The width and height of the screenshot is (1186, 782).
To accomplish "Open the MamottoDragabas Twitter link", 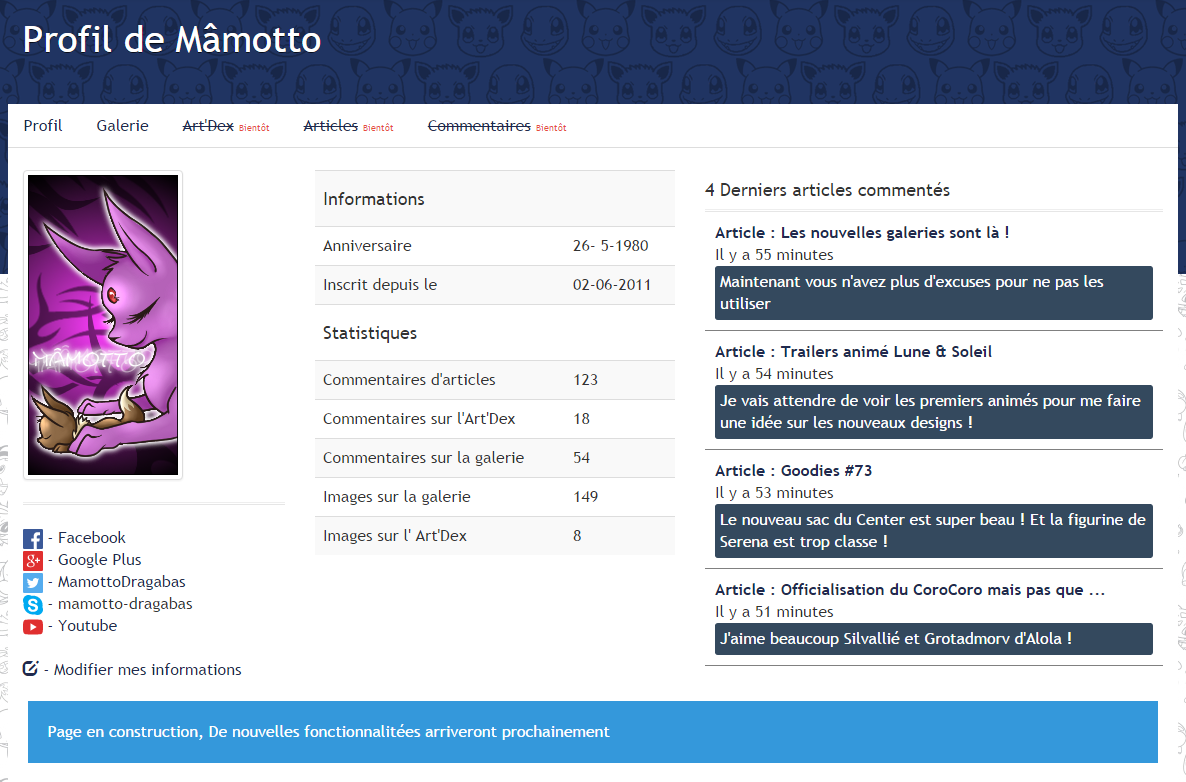I will [x=121, y=582].
